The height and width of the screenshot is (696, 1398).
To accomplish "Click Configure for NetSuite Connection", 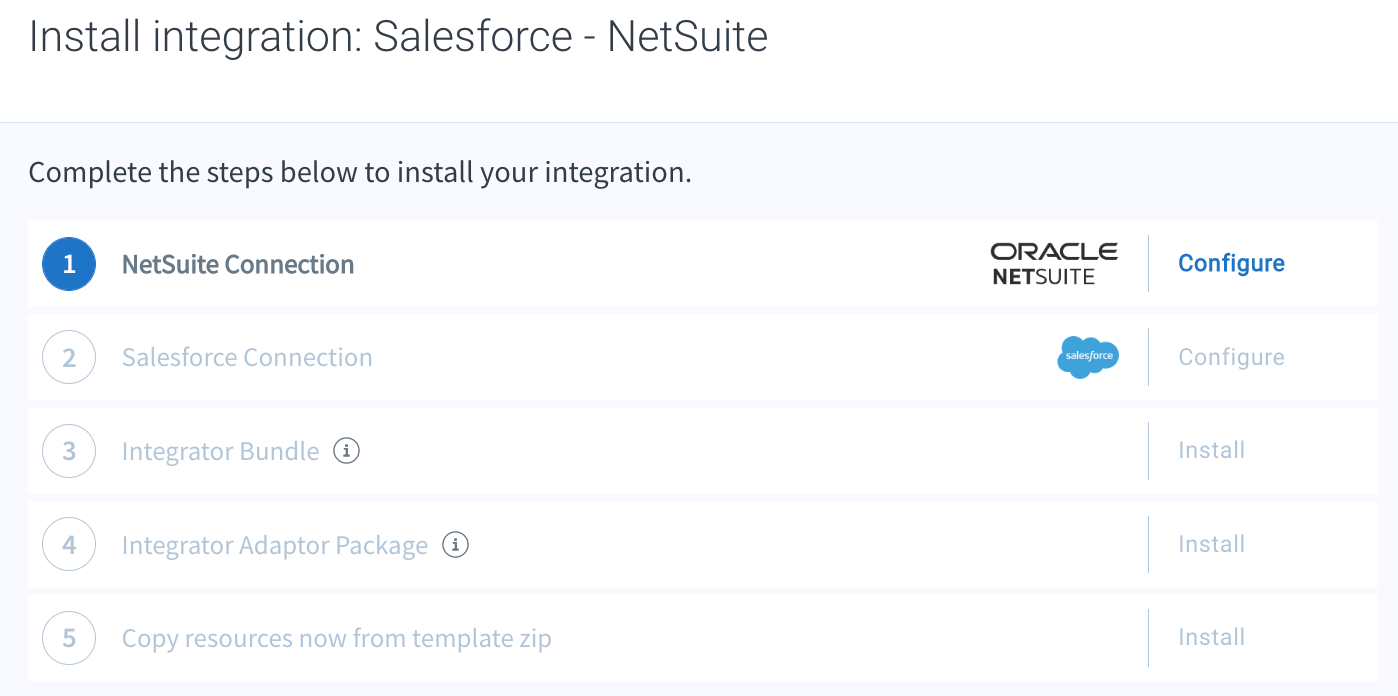I will click(1231, 263).
